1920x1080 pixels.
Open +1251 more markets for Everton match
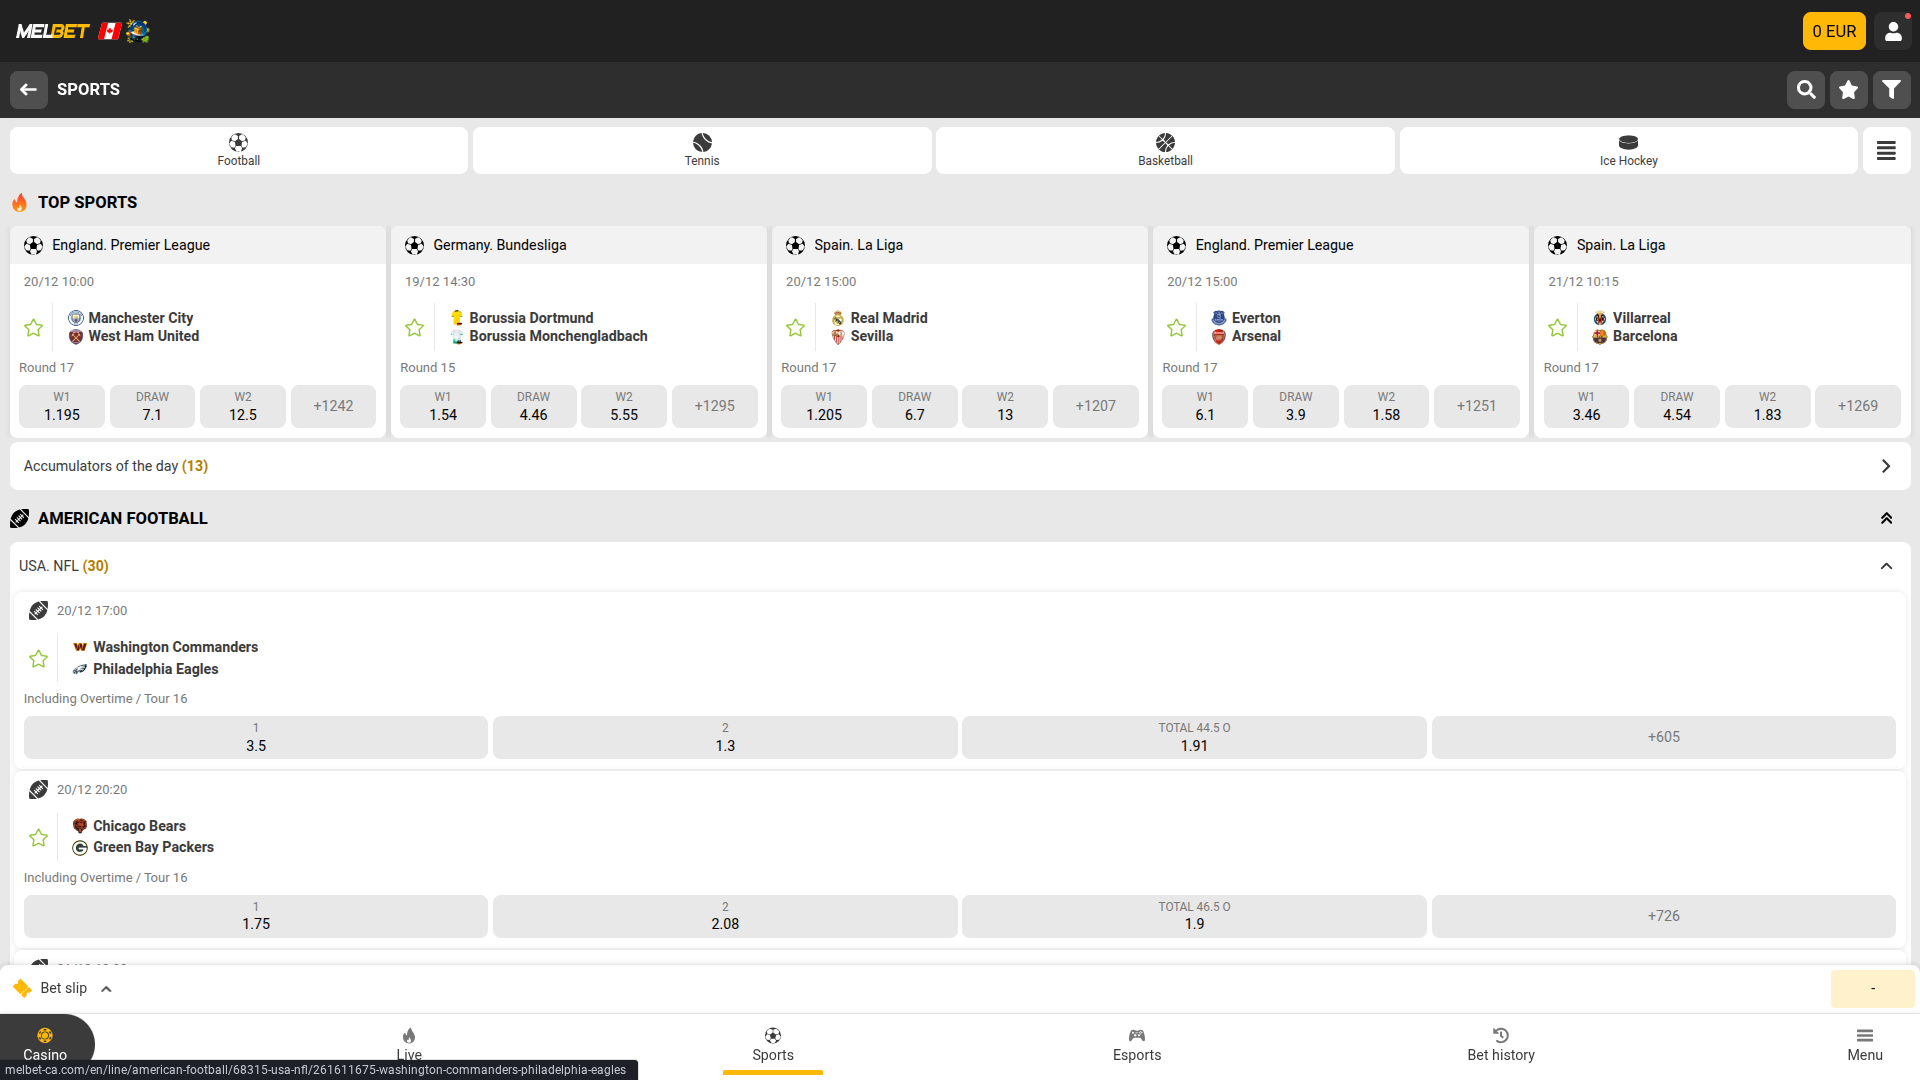click(x=1476, y=406)
